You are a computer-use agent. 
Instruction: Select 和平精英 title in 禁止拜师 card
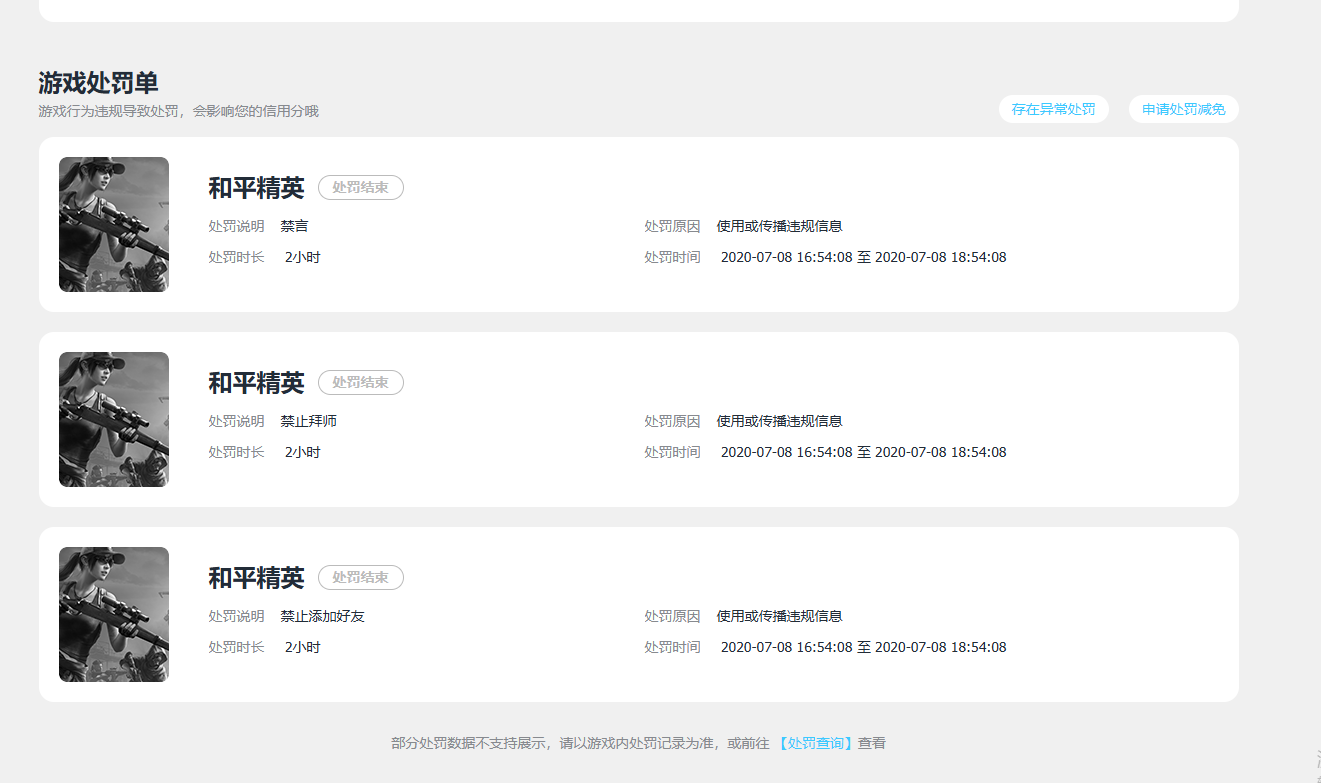[256, 383]
